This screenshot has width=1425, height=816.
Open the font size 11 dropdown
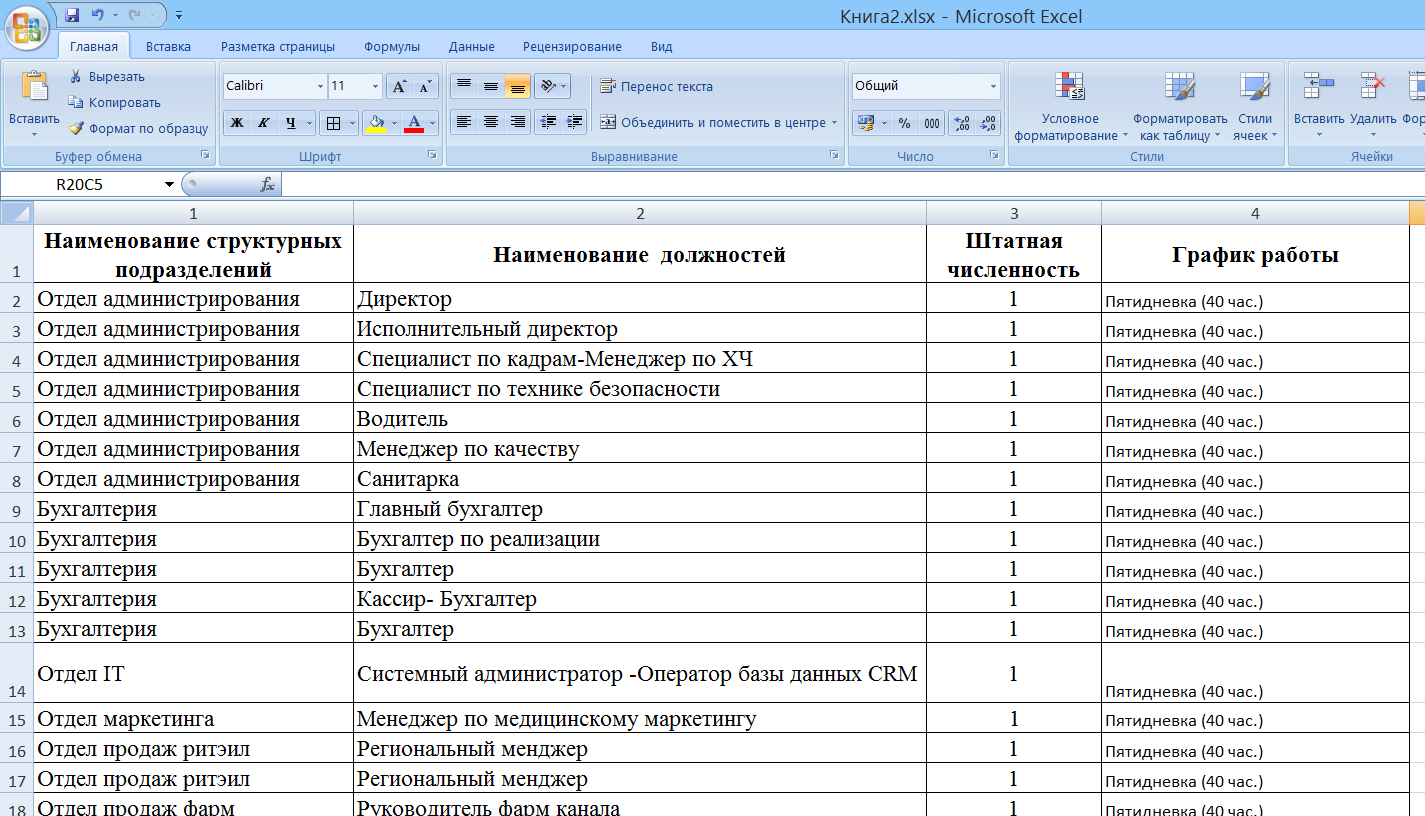(x=376, y=86)
